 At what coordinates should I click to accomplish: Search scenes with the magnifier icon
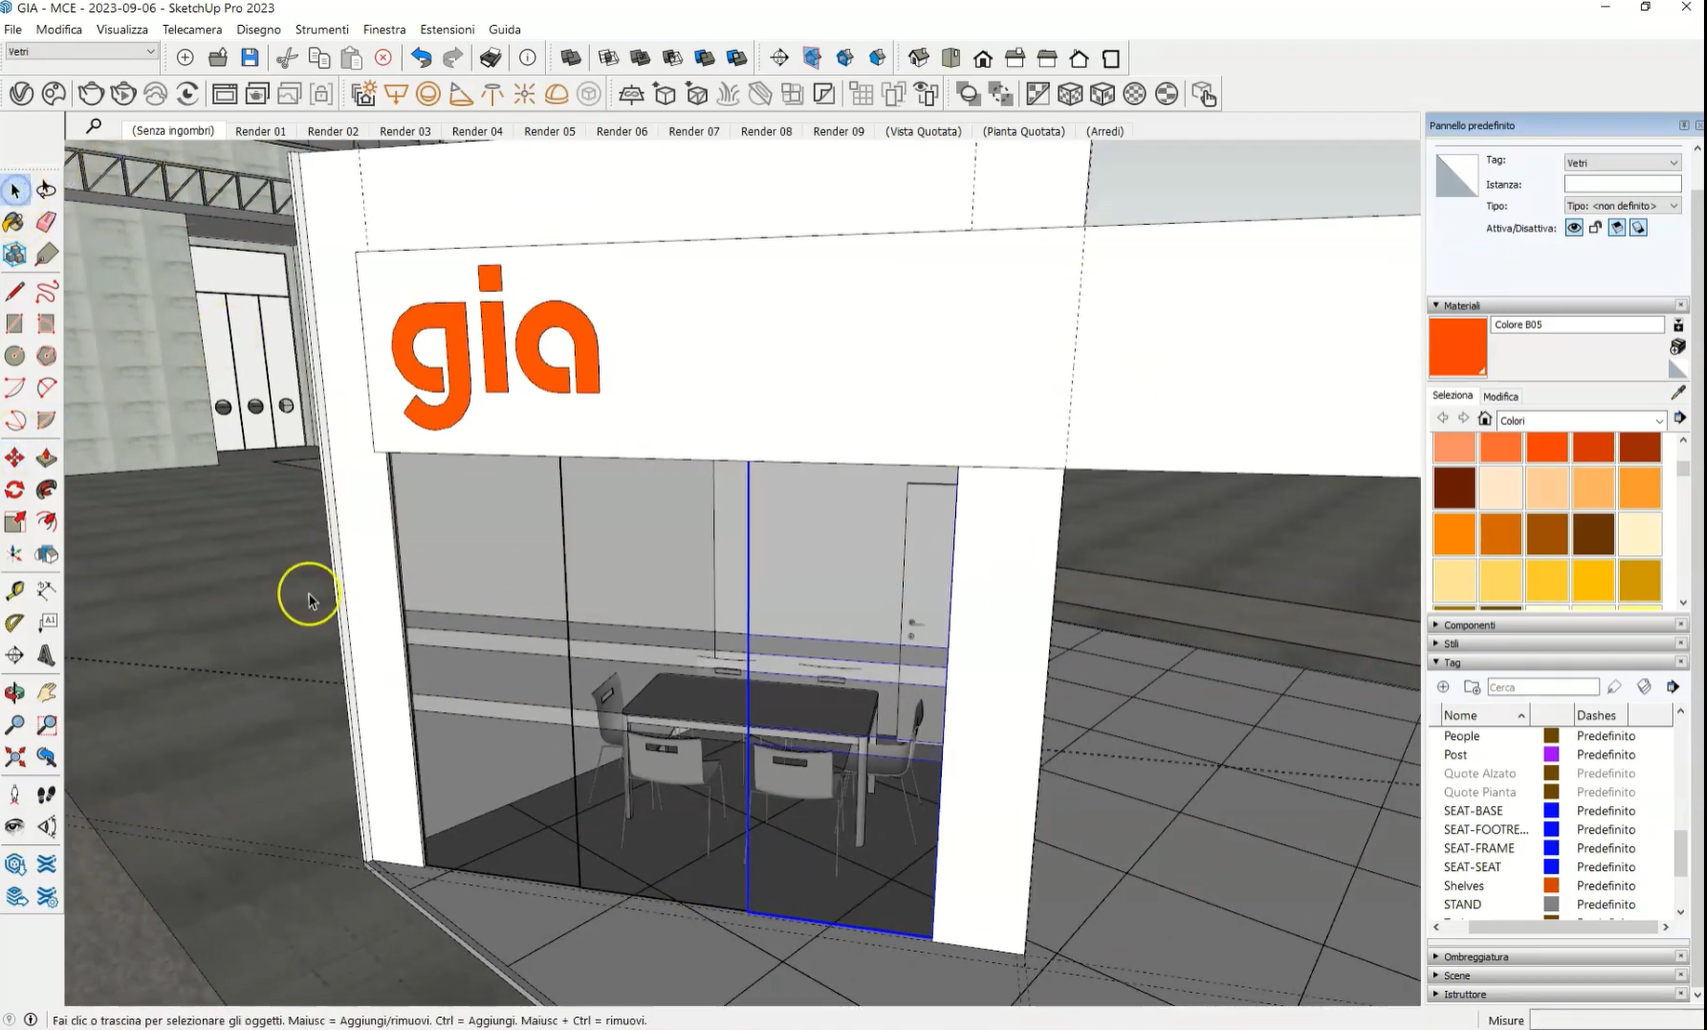[x=94, y=126]
